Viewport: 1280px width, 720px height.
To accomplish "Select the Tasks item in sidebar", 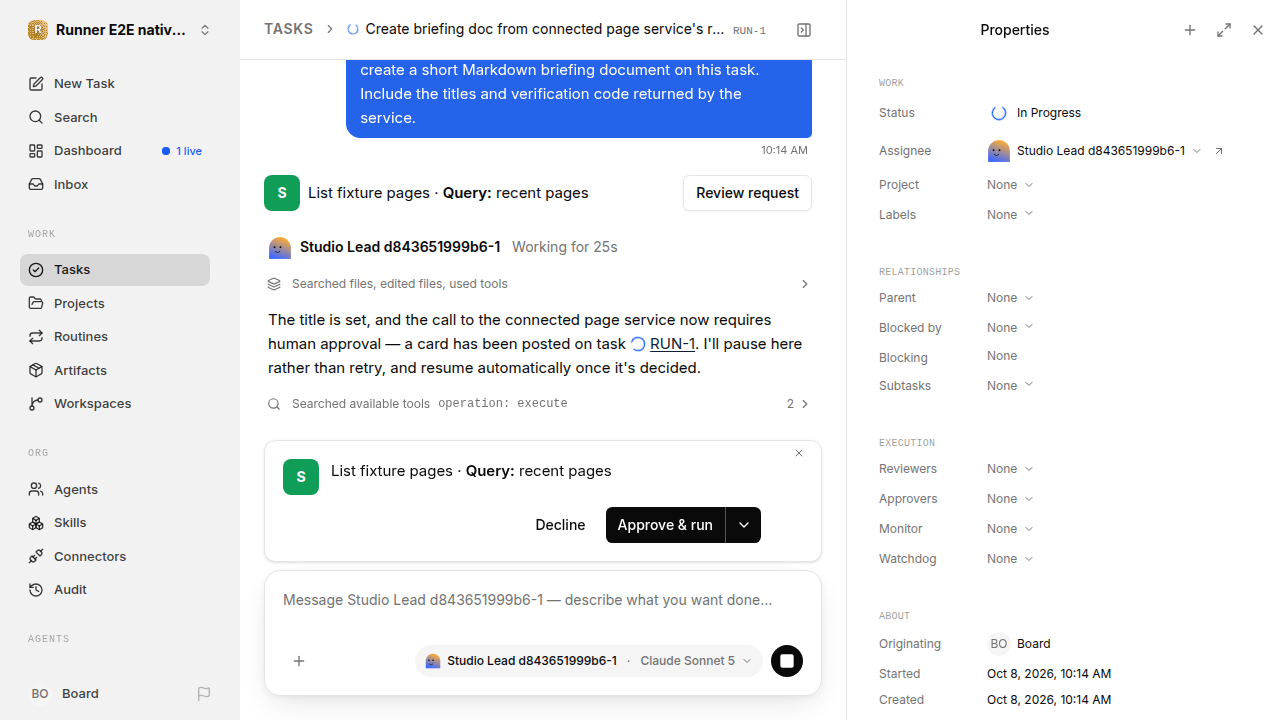I will [x=115, y=270].
